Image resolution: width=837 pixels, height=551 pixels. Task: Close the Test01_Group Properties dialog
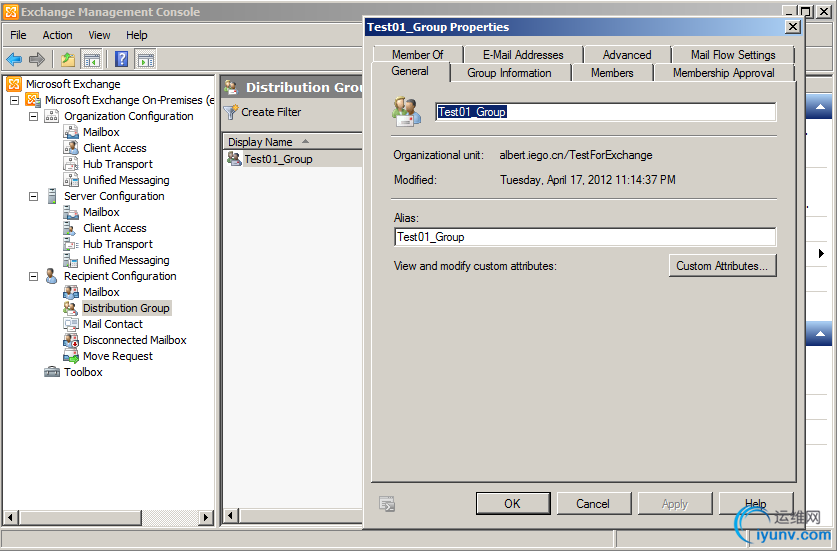793,27
